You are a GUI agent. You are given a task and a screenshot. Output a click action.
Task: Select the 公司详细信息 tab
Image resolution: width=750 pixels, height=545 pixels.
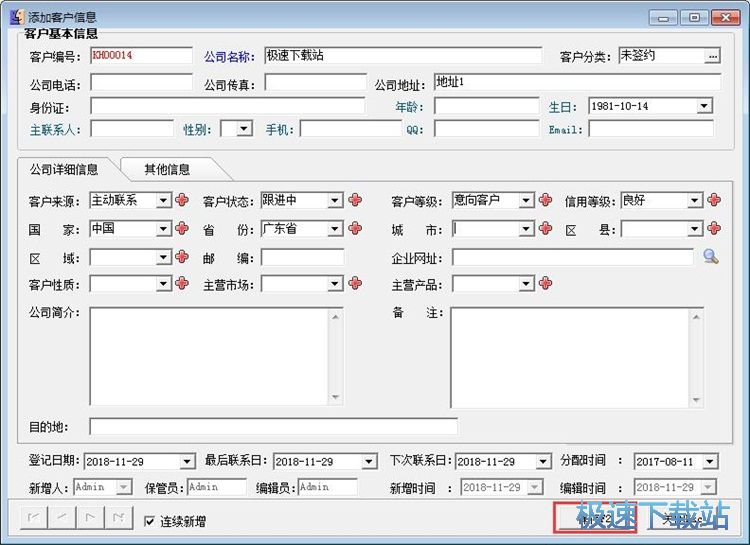click(x=64, y=169)
